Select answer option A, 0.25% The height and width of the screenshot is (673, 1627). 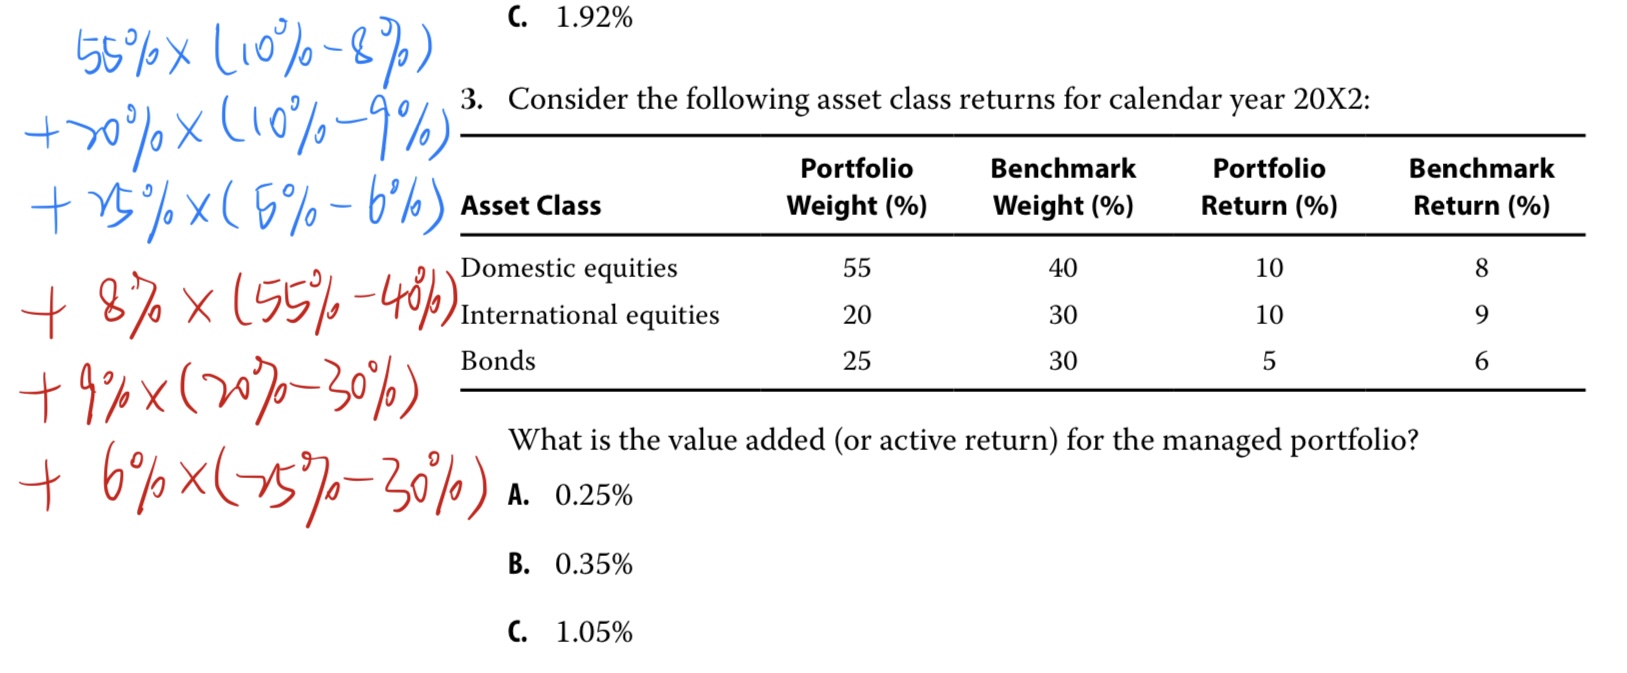coord(572,495)
